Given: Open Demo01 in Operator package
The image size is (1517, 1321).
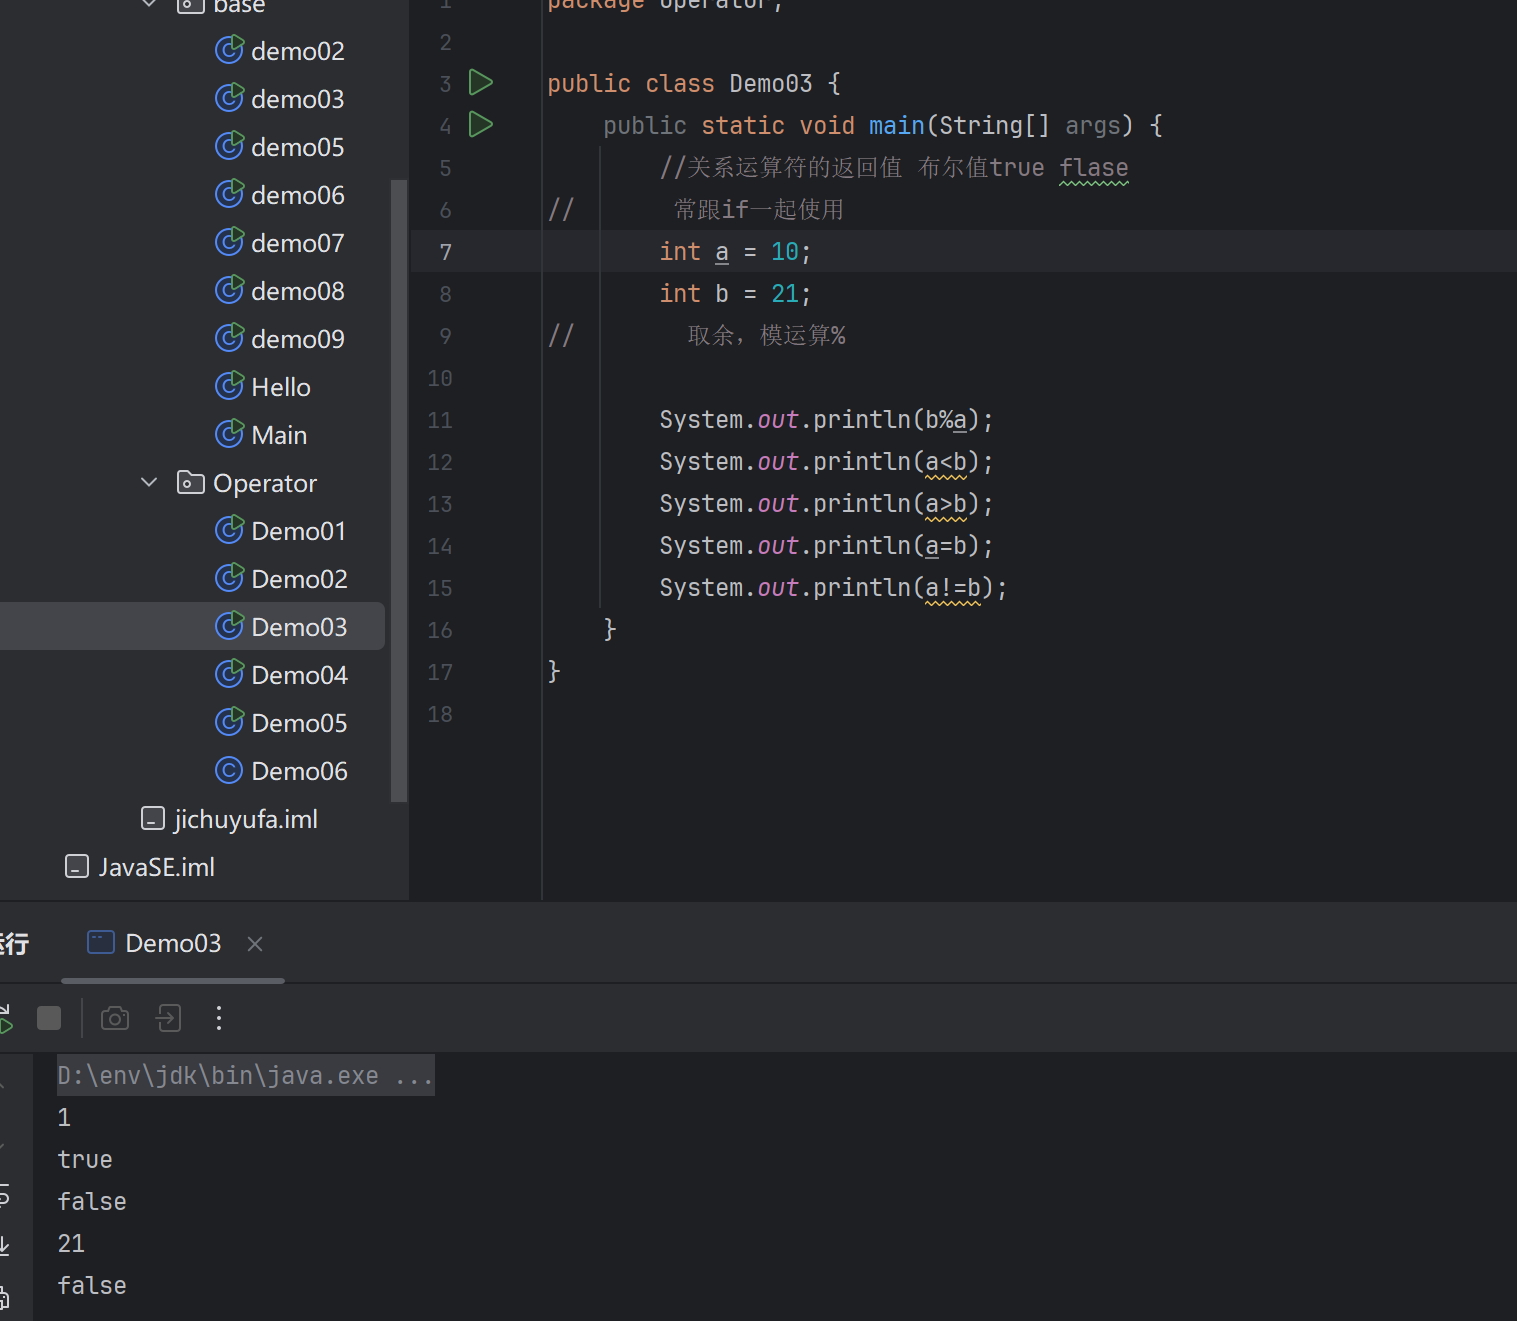Looking at the screenshot, I should 299,531.
